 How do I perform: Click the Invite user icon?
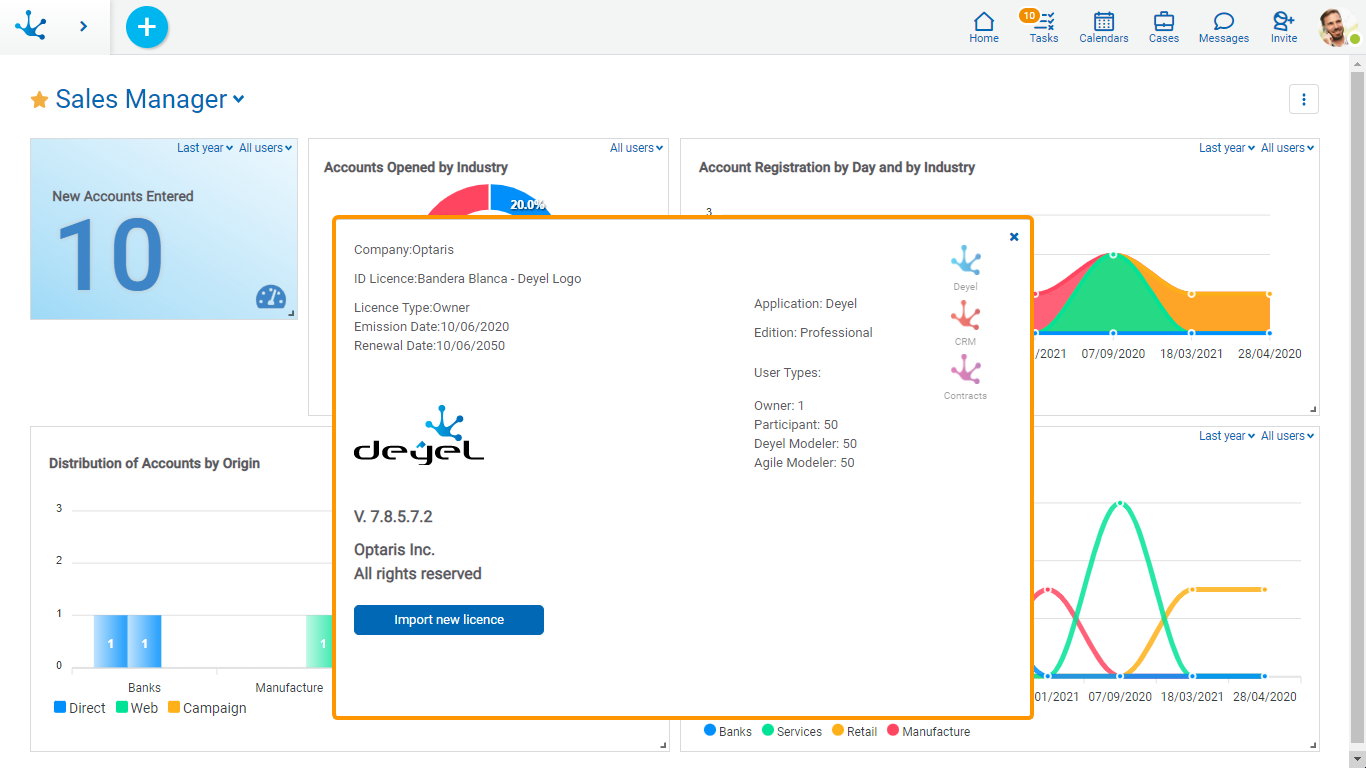pyautogui.click(x=1284, y=27)
